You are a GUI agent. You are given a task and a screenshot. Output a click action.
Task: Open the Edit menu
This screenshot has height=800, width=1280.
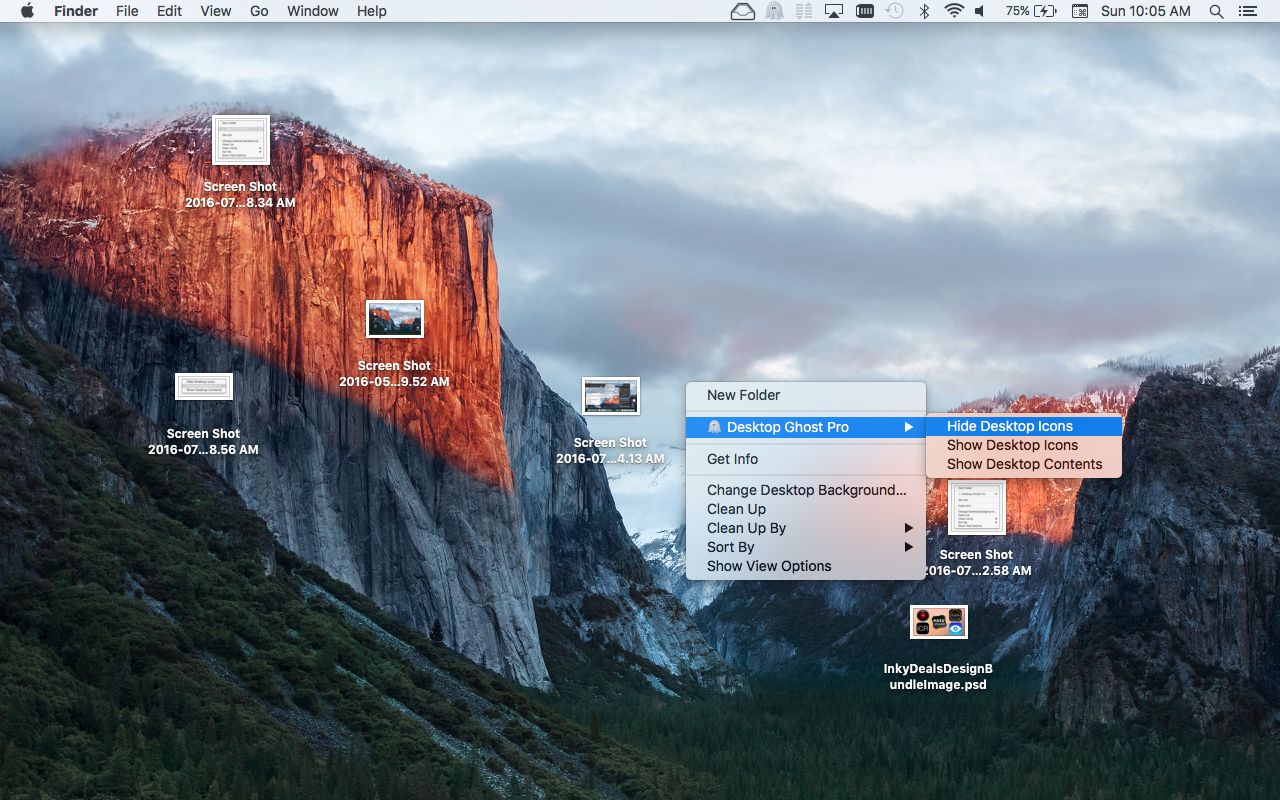[169, 11]
